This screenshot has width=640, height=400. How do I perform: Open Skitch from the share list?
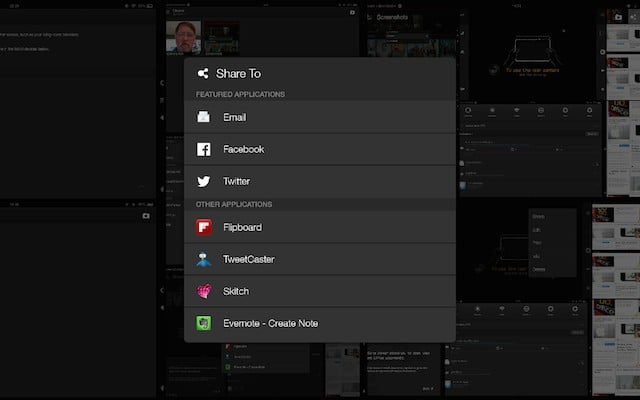click(x=320, y=291)
